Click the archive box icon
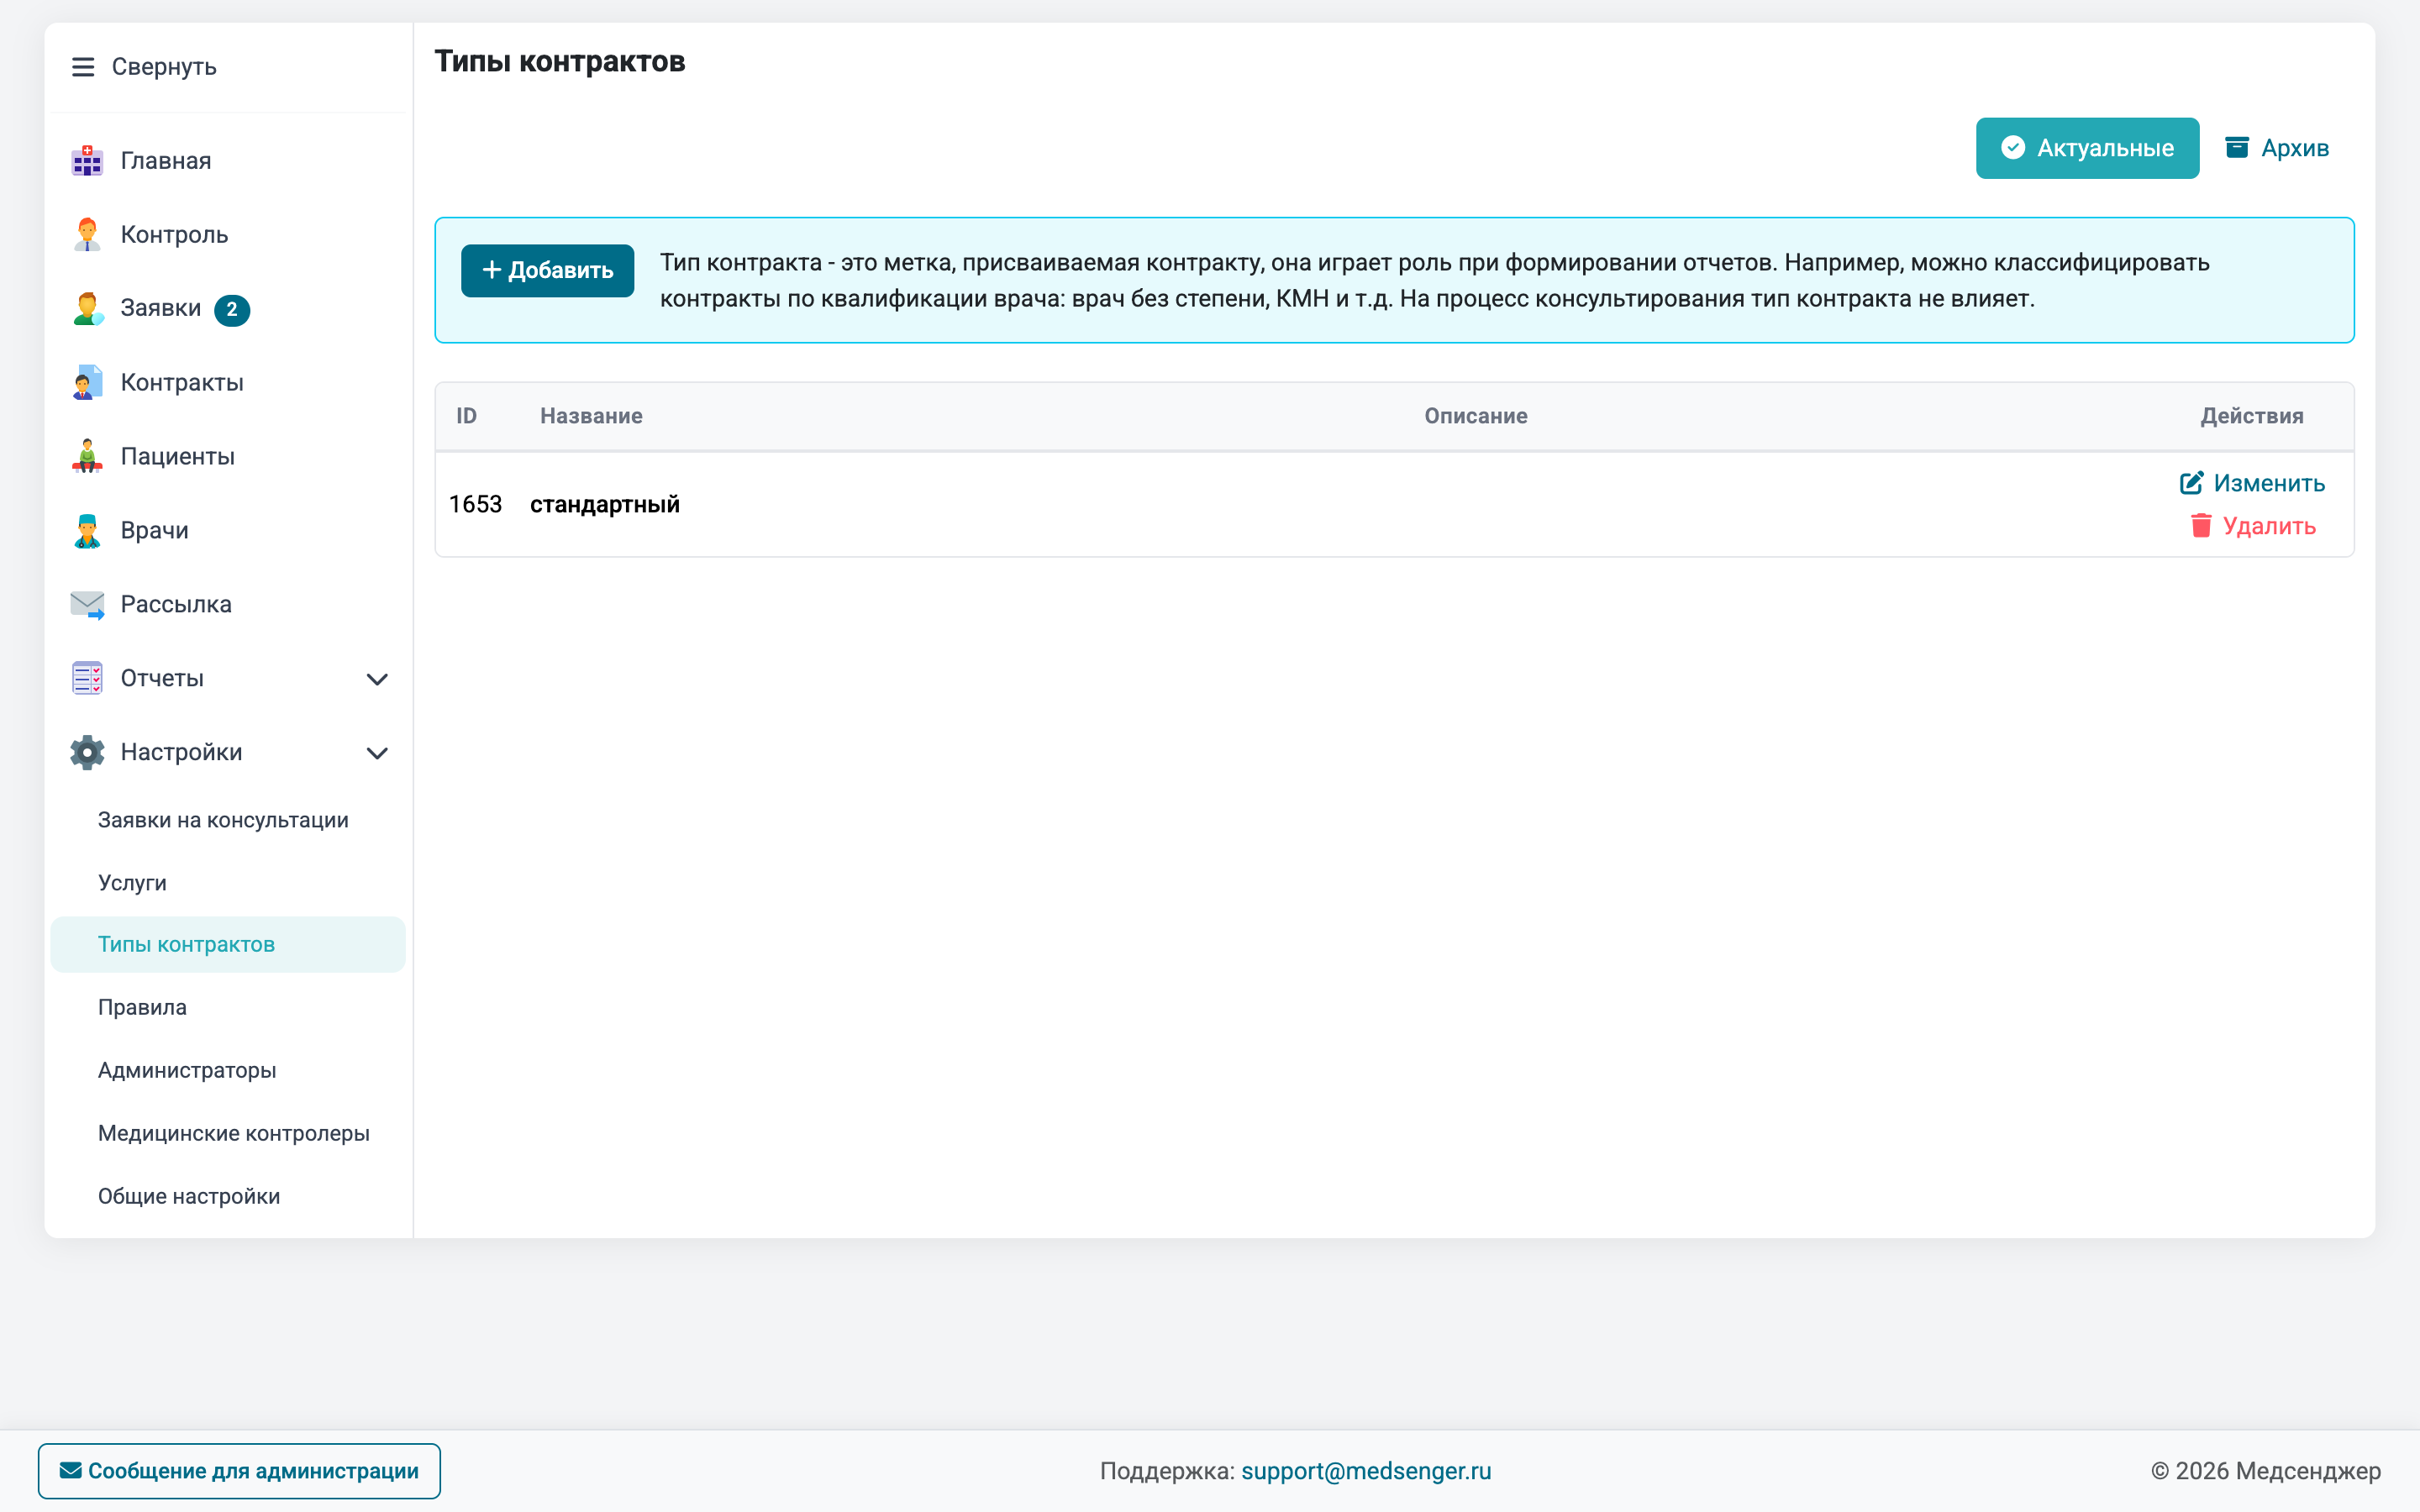The image size is (2420, 1512). 2237,147
